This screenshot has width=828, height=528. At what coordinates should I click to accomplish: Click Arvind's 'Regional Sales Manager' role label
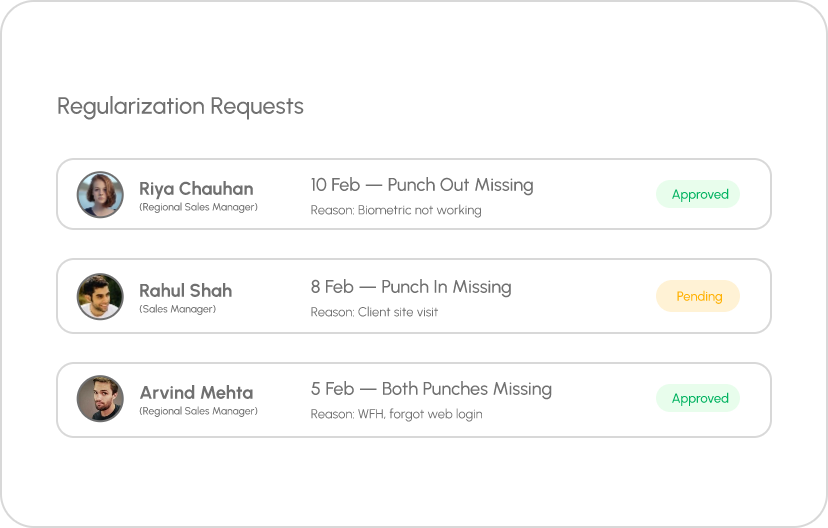[198, 411]
